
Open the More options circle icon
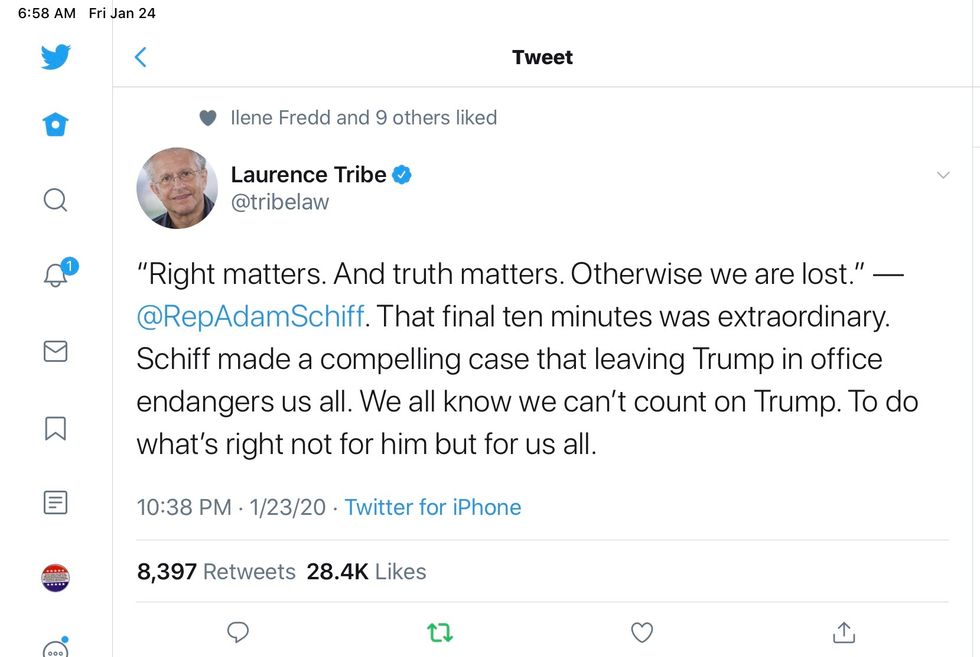[56, 648]
